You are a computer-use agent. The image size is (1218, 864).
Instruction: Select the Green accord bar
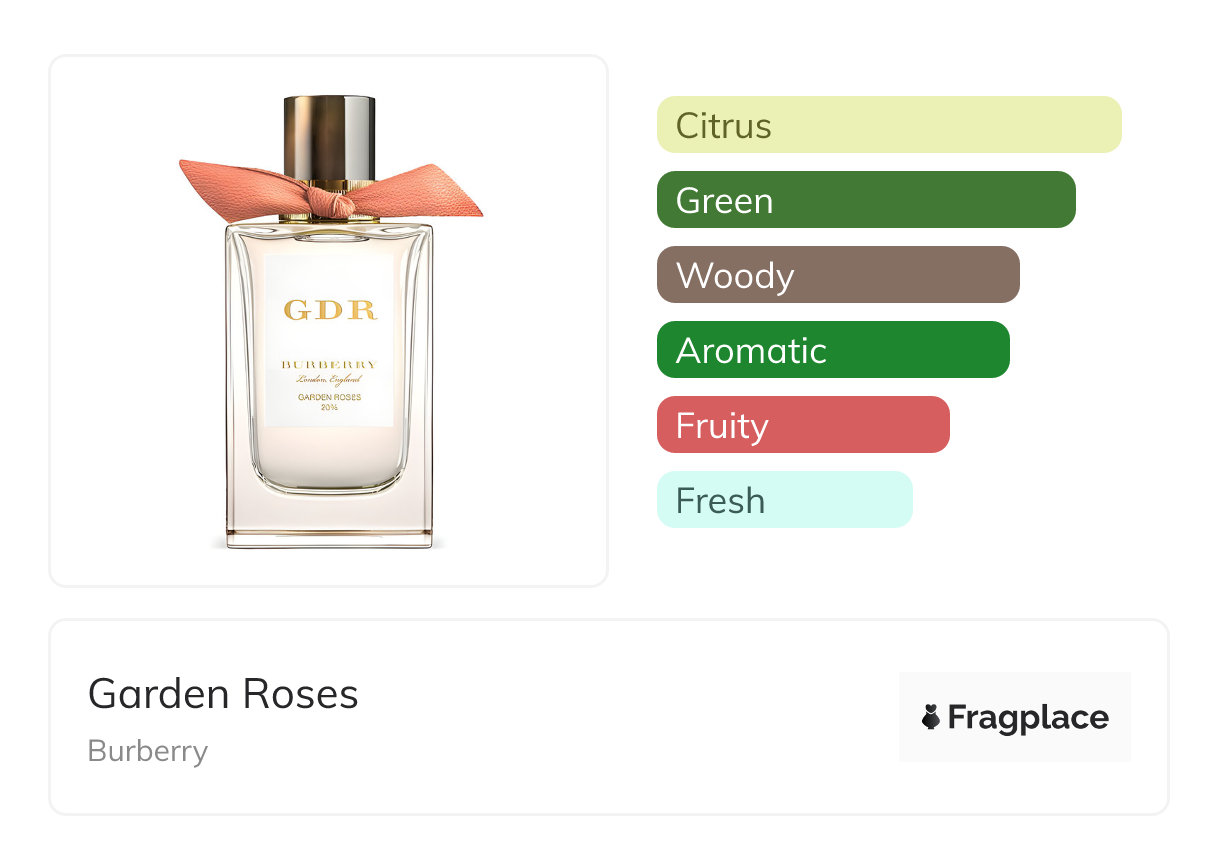coord(866,200)
